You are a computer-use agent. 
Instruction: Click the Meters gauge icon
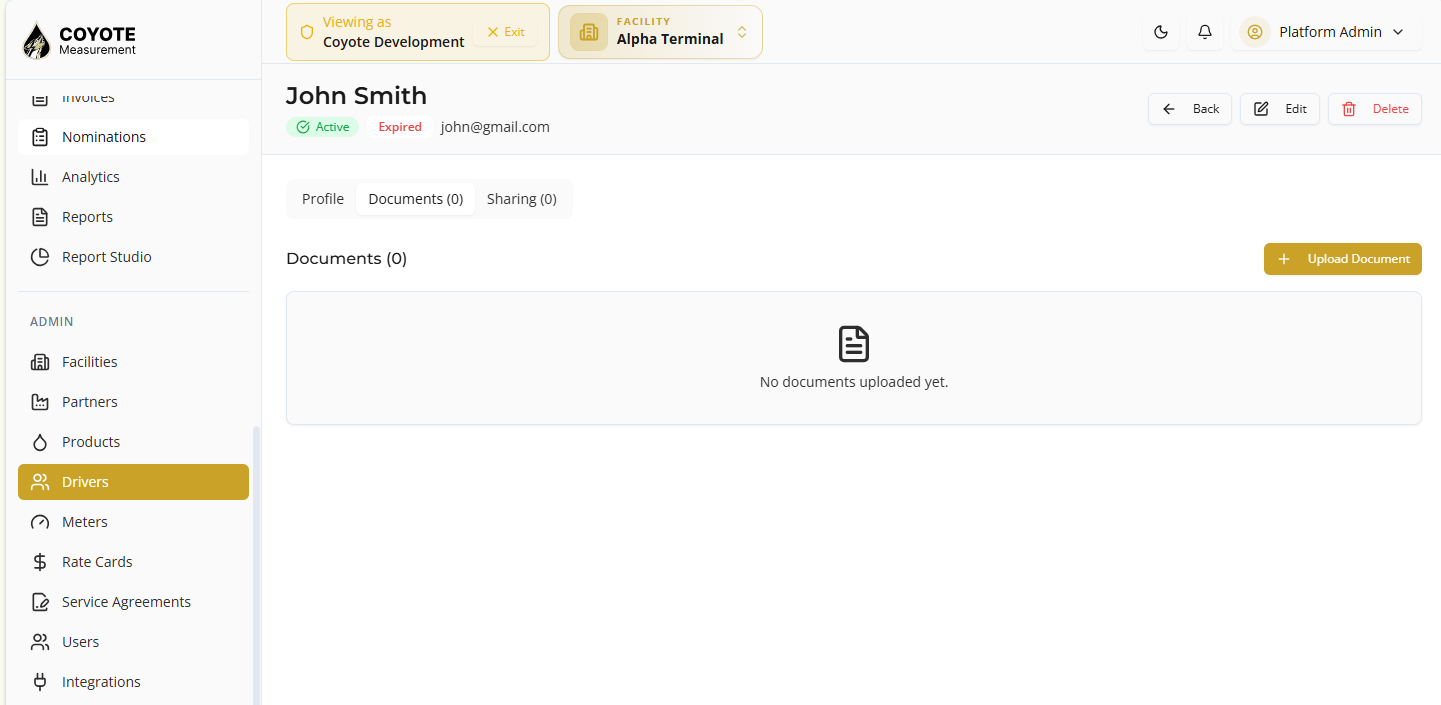[40, 522]
